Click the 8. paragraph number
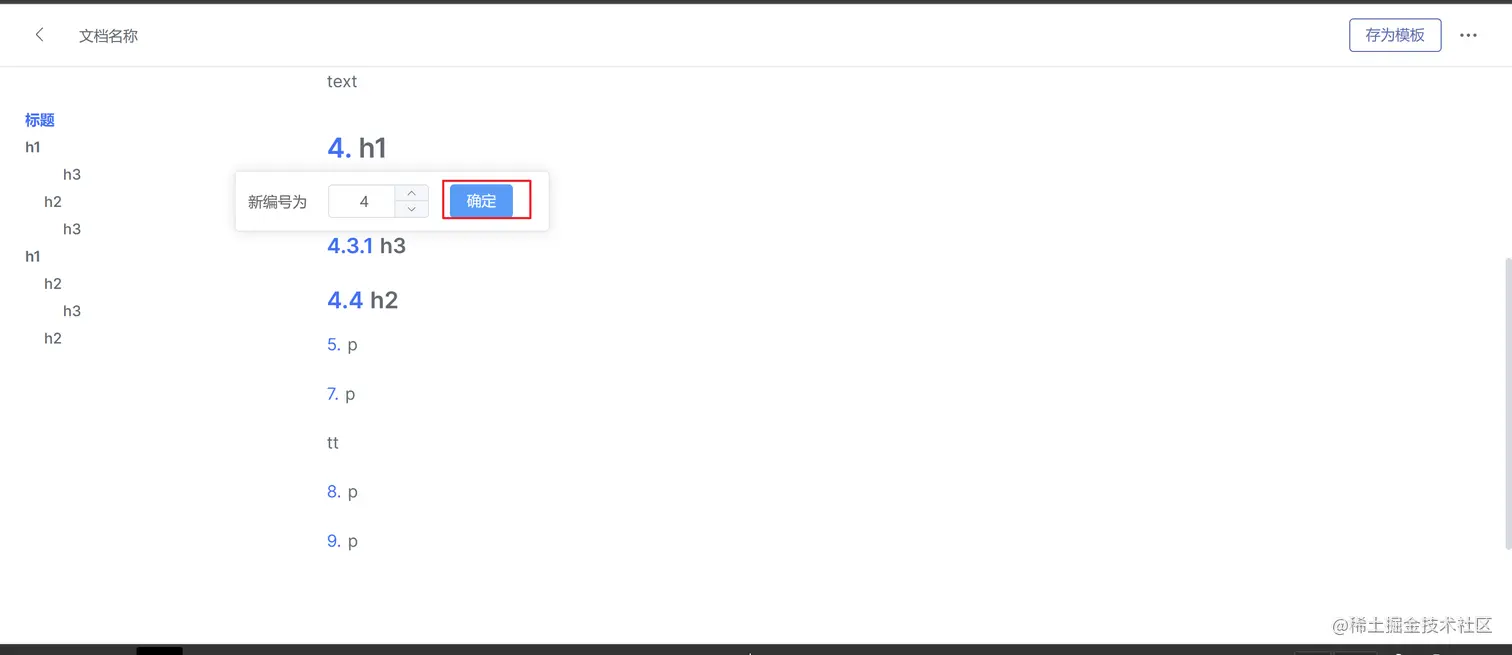This screenshot has width=1512, height=655. 334,492
